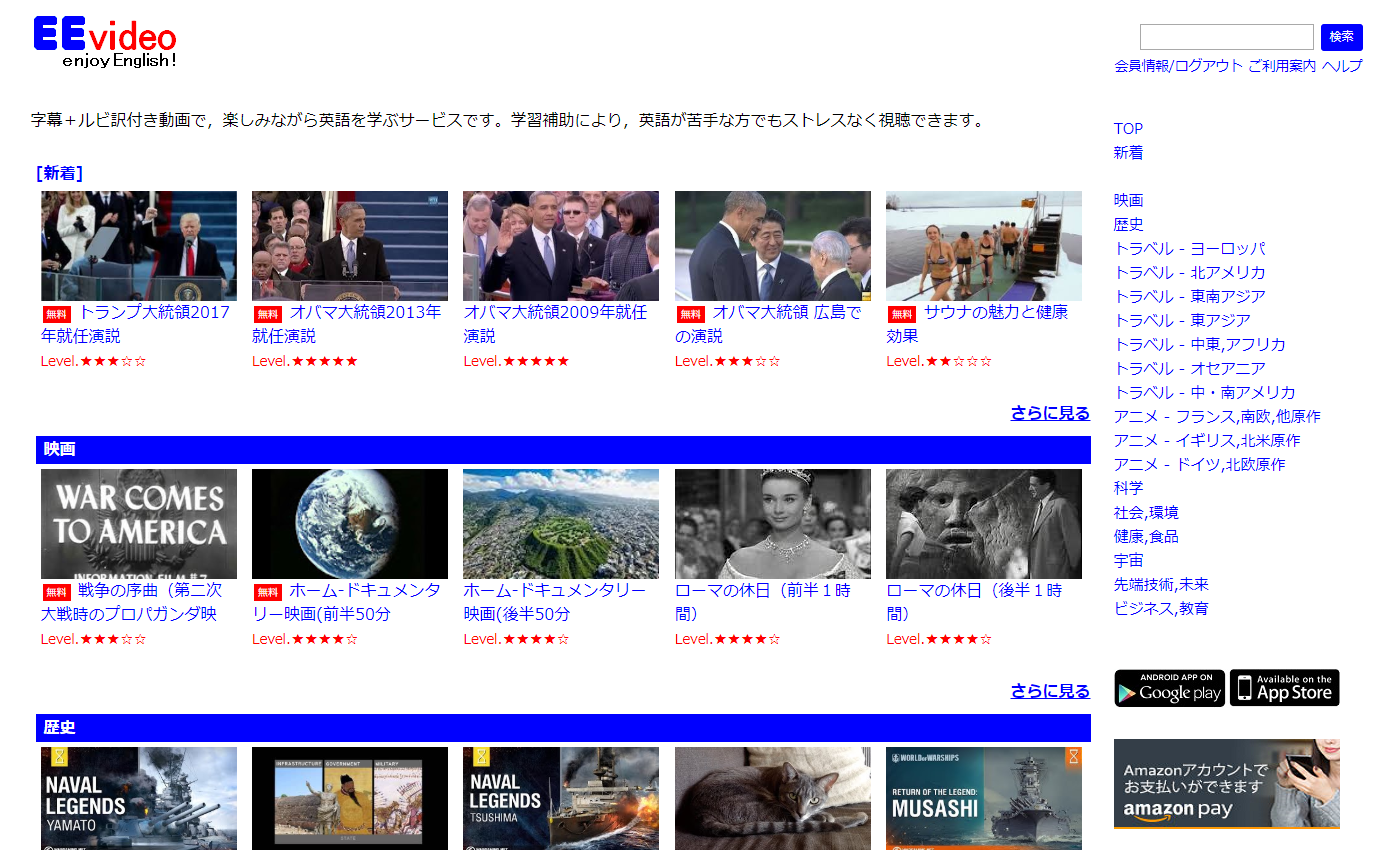Click さらに見る under the 新着 section
The image size is (1382, 850).
1050,413
